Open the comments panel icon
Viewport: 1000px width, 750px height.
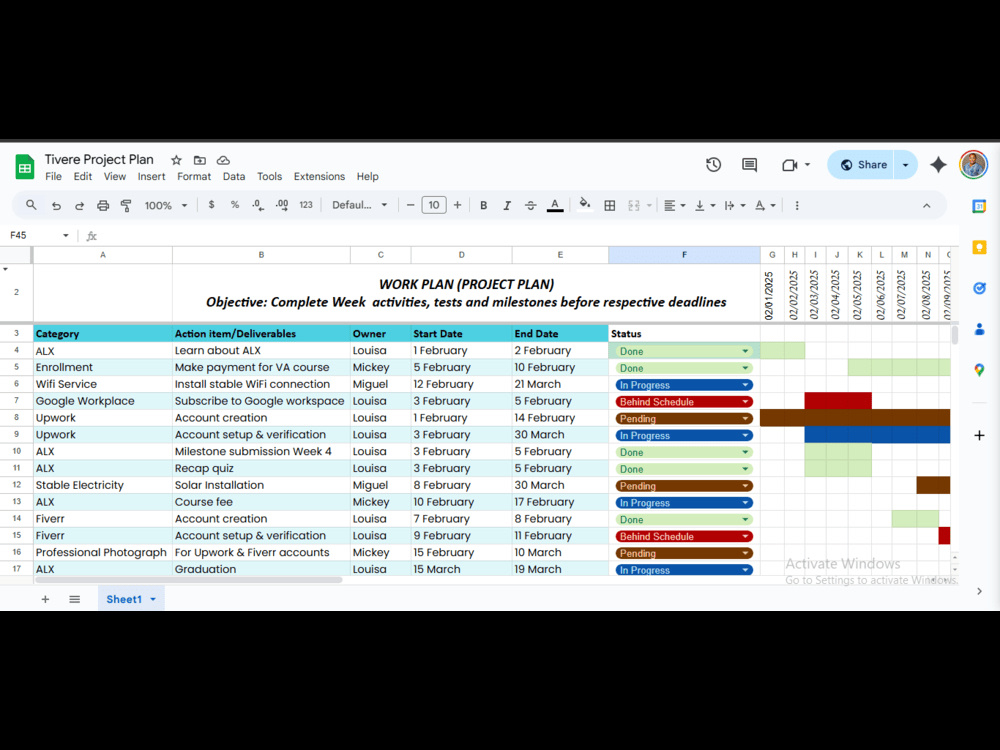coord(749,165)
